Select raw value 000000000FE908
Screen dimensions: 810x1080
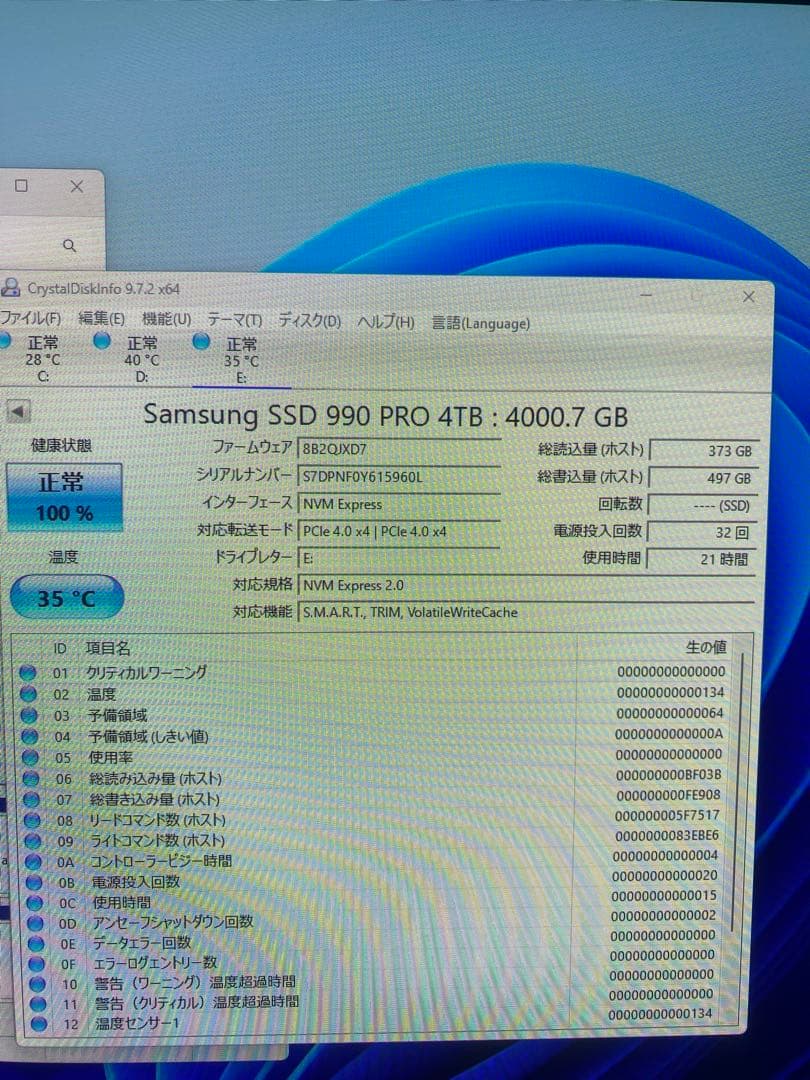(668, 795)
